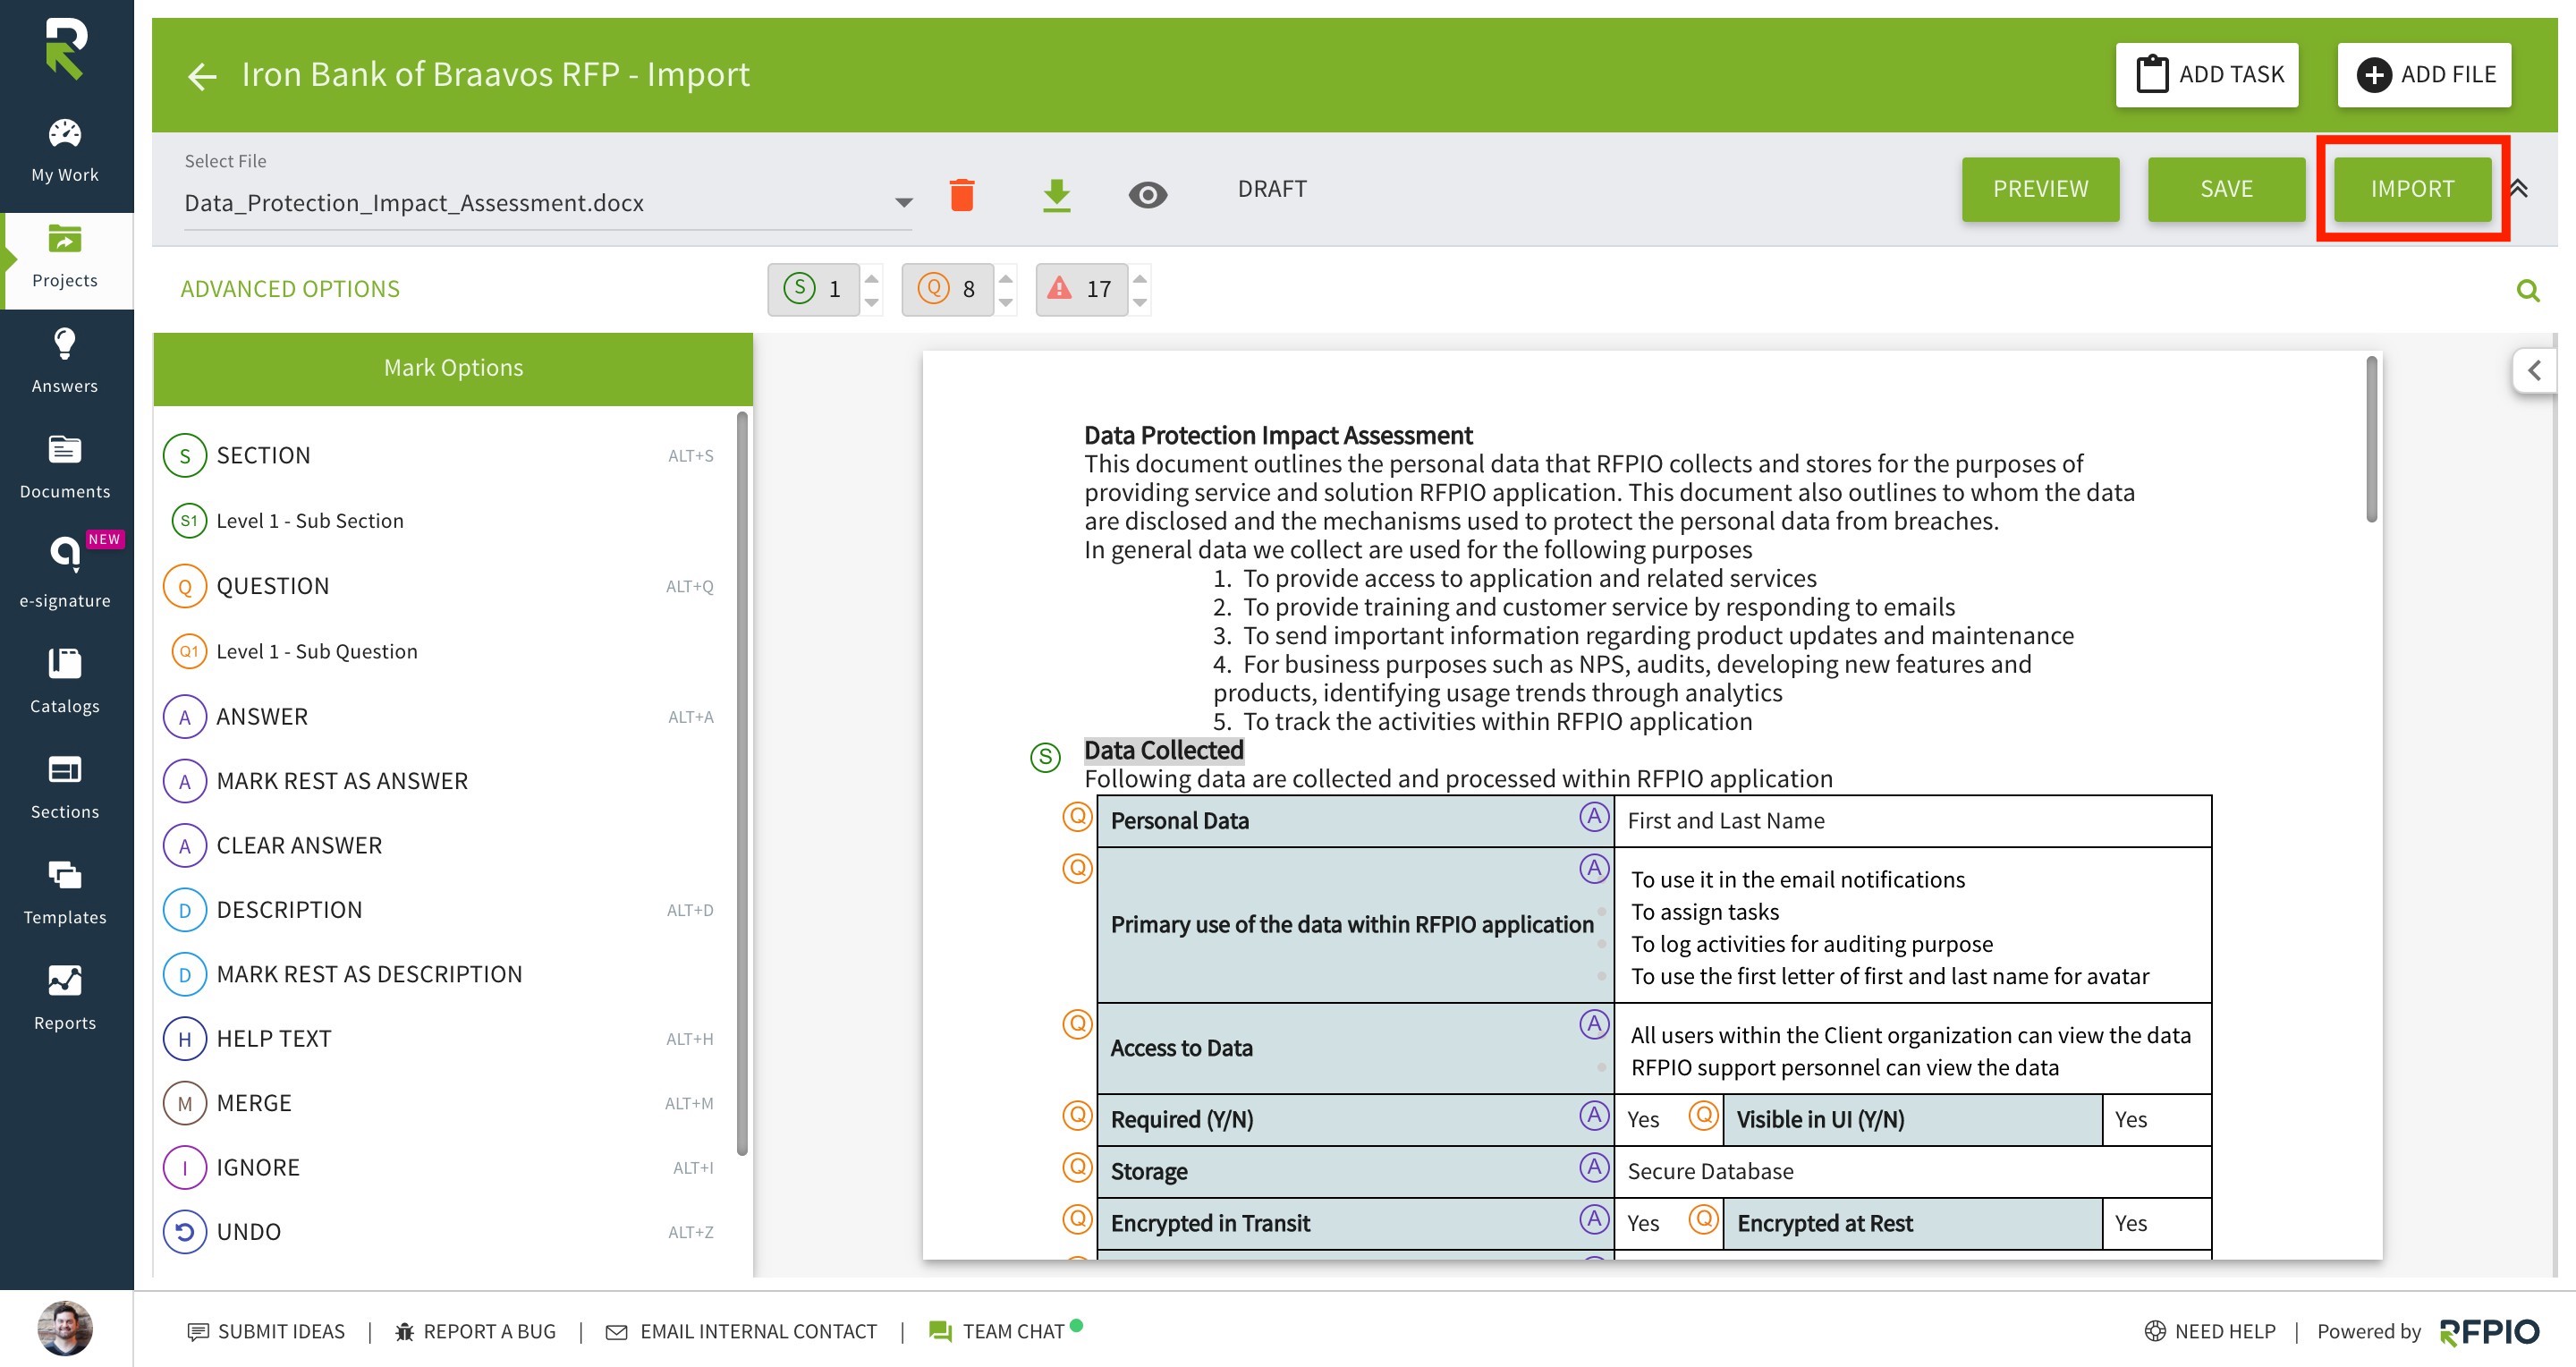2576x1367 pixels.
Task: Open ADVANCED OPTIONS
Action: coord(290,289)
